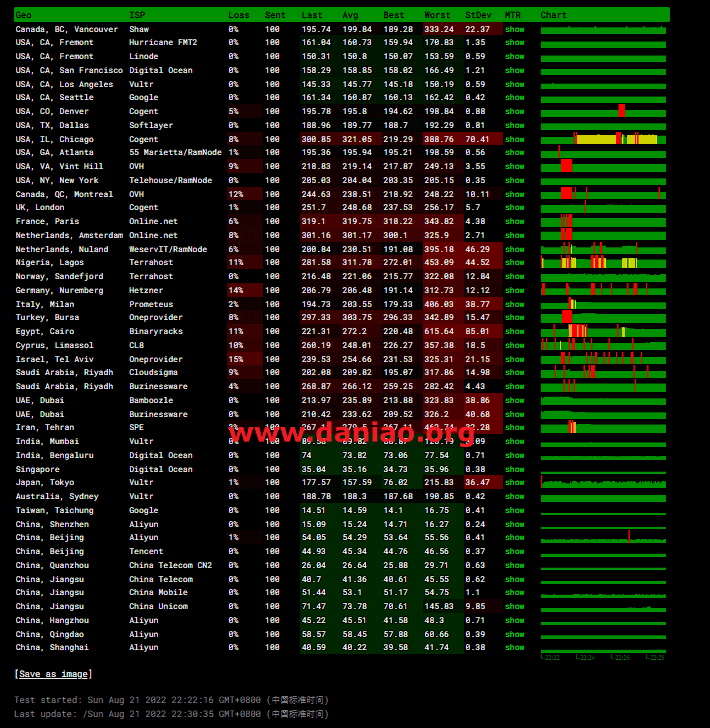Show MTR for Dallas Softlayer row
Screen dimensions: 710x728
[515, 125]
